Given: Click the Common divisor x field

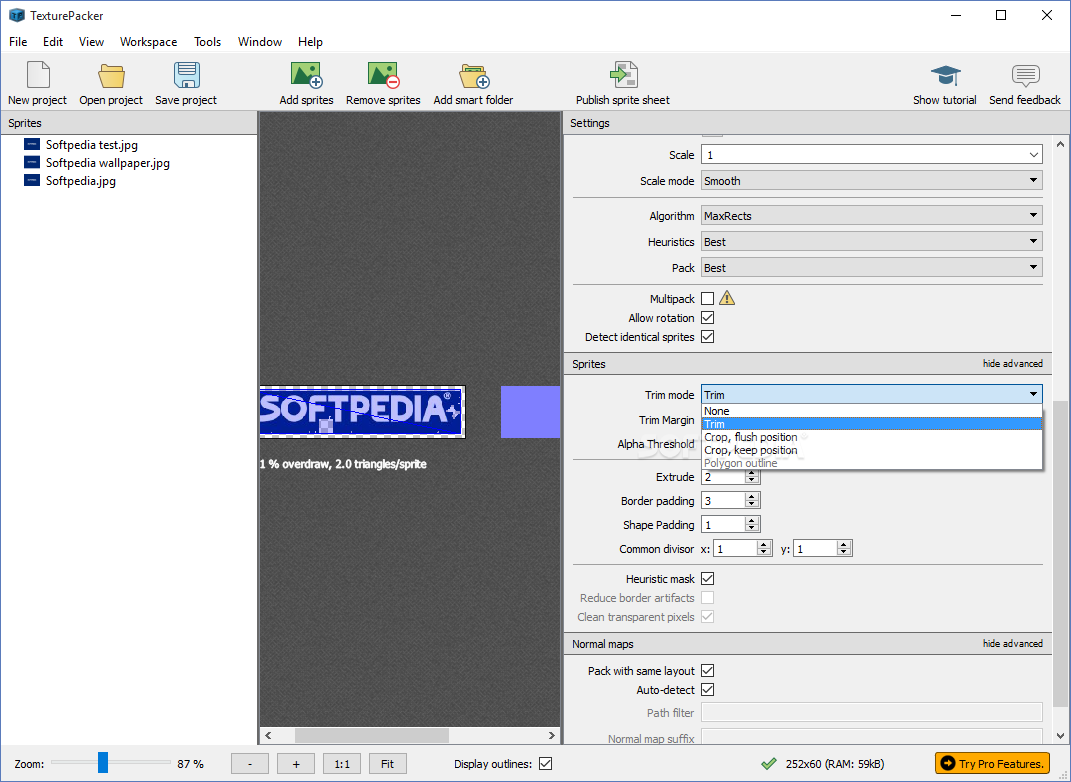Looking at the screenshot, I should (x=735, y=548).
